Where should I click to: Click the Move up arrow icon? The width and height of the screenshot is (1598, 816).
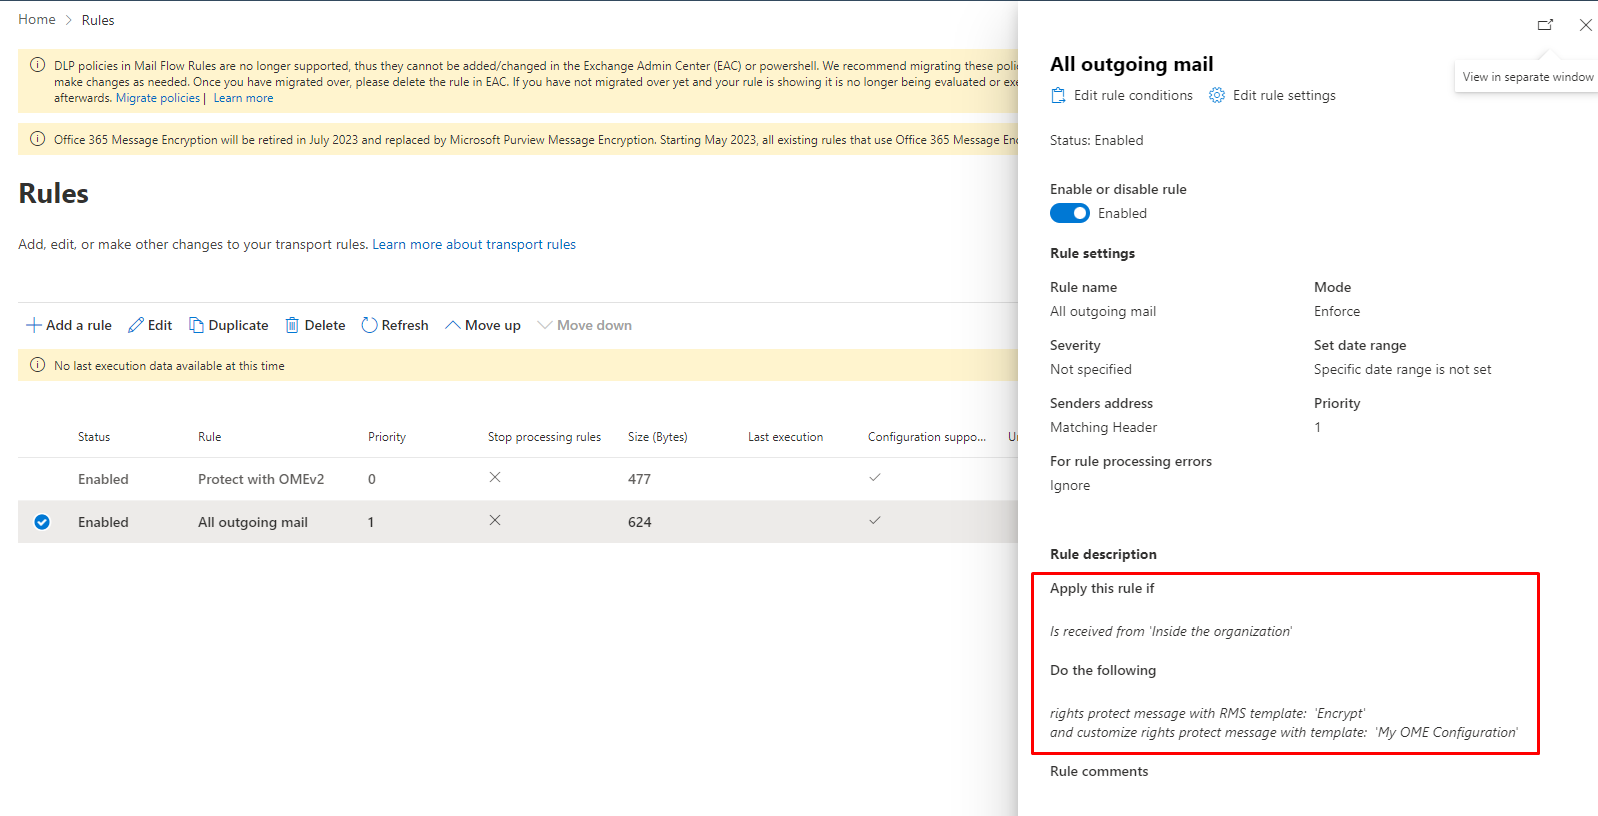click(x=453, y=325)
